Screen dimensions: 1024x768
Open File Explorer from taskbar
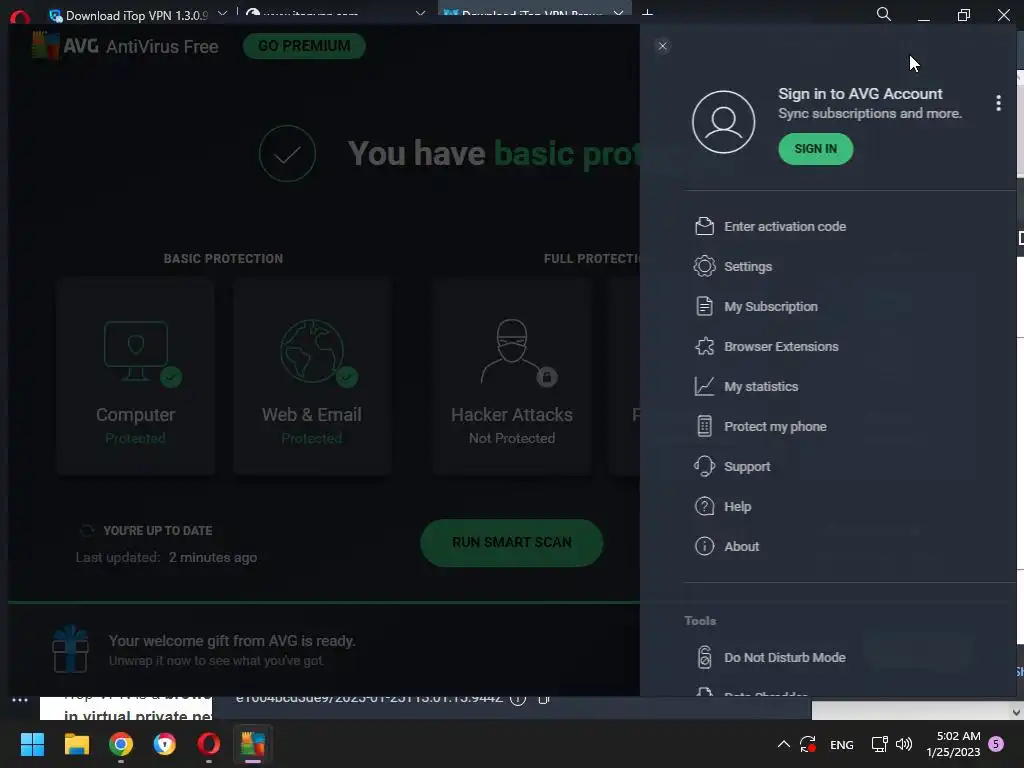pyautogui.click(x=76, y=744)
